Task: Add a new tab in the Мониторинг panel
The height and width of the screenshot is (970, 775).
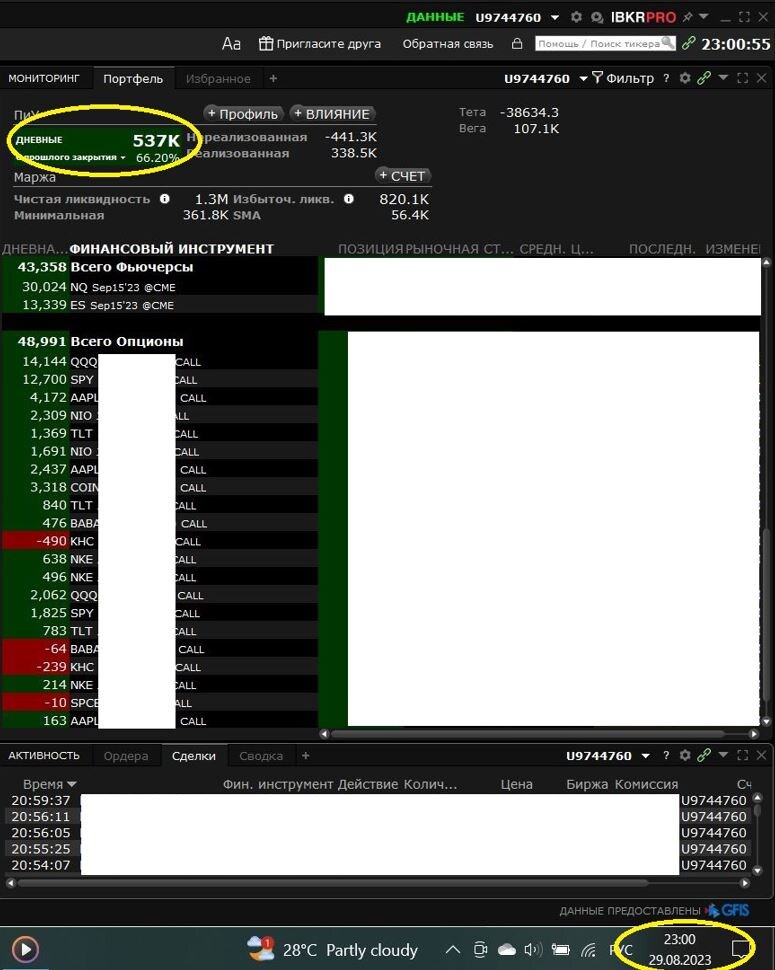Action: click(x=273, y=79)
